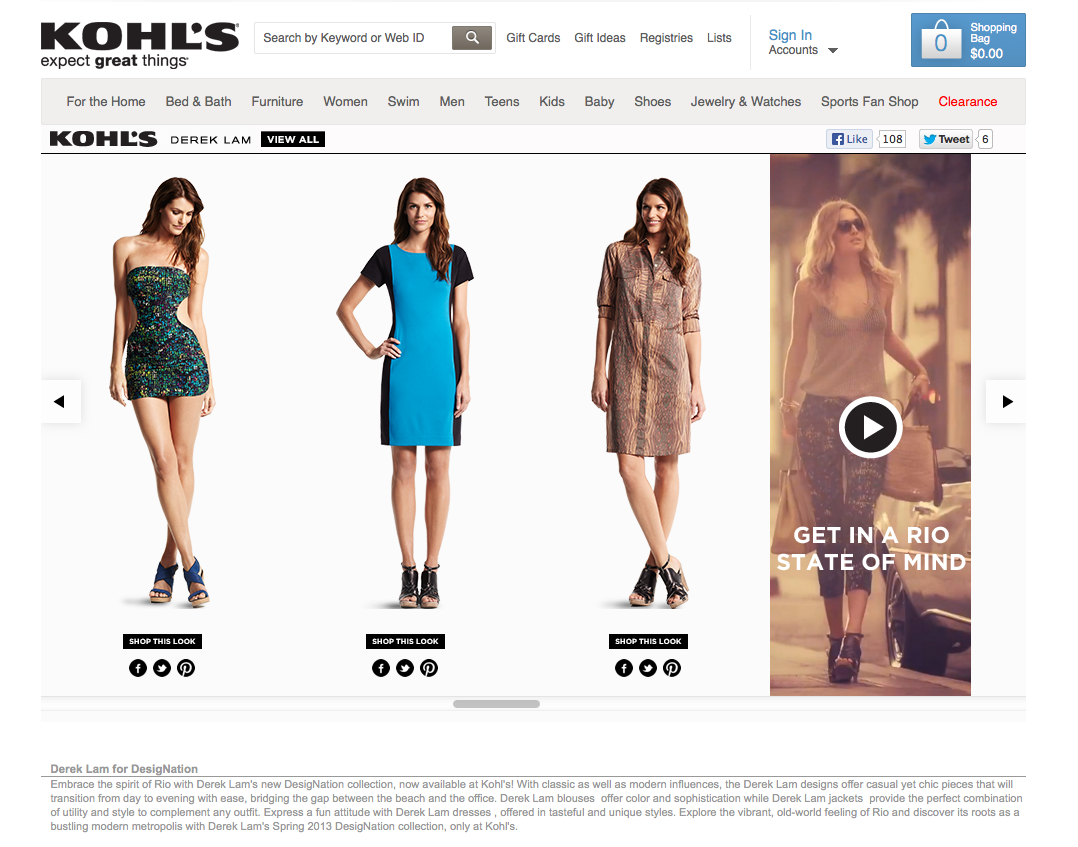Open the Kids menu
The image size is (1078, 847).
551,102
